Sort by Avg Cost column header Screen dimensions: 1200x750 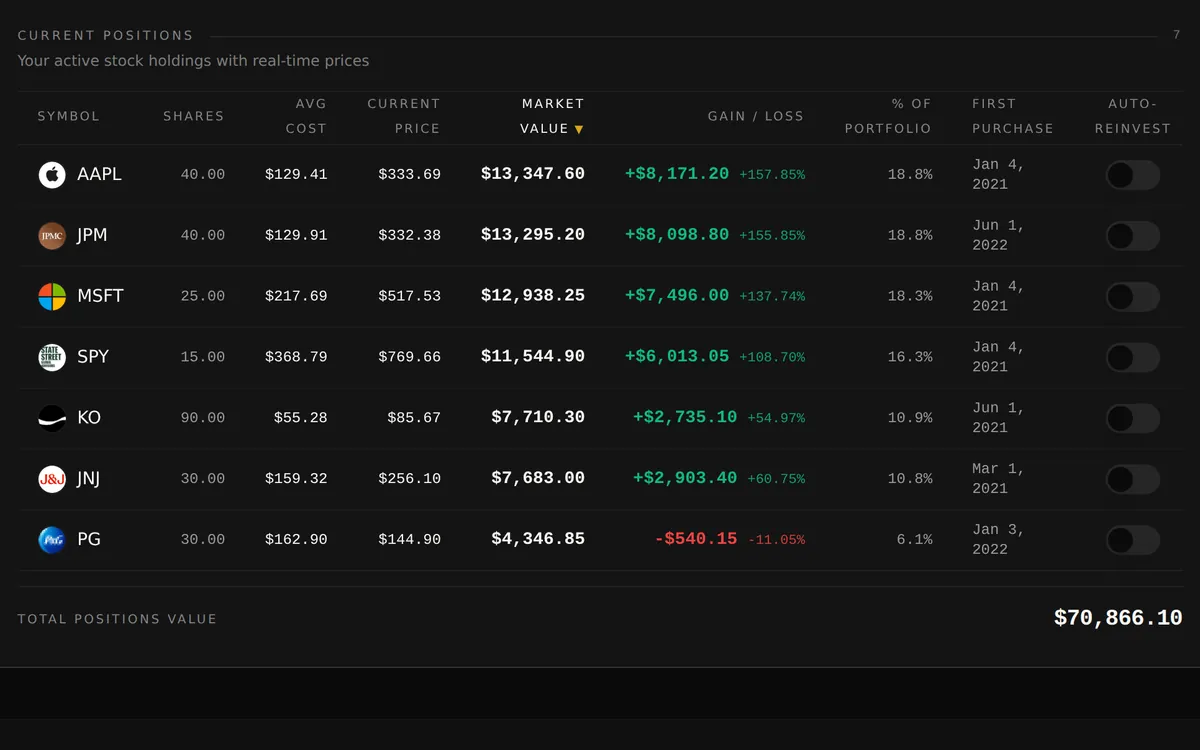tap(306, 116)
